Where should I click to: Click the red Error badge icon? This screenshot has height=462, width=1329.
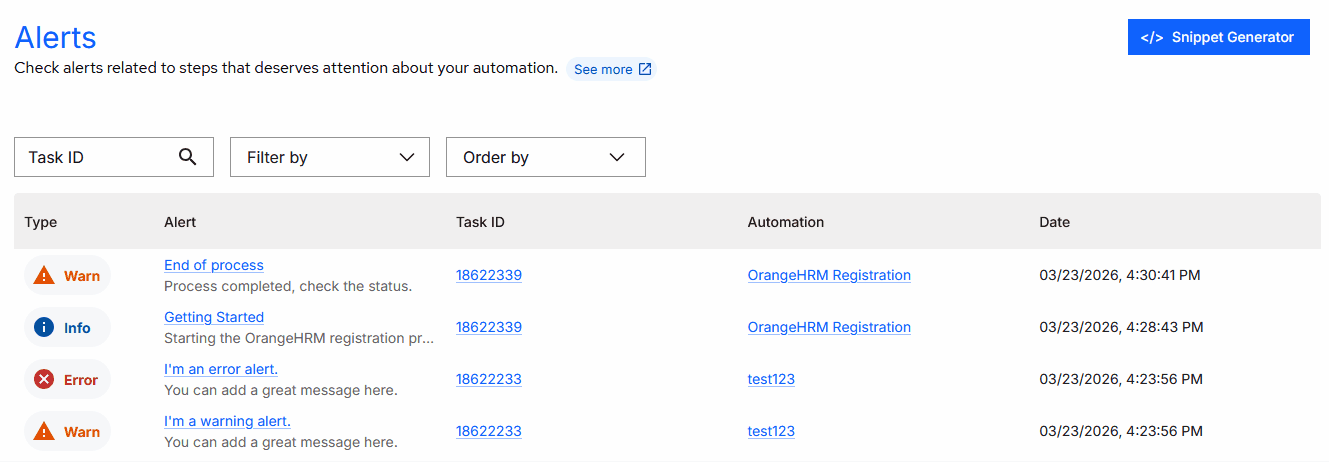click(x=44, y=380)
